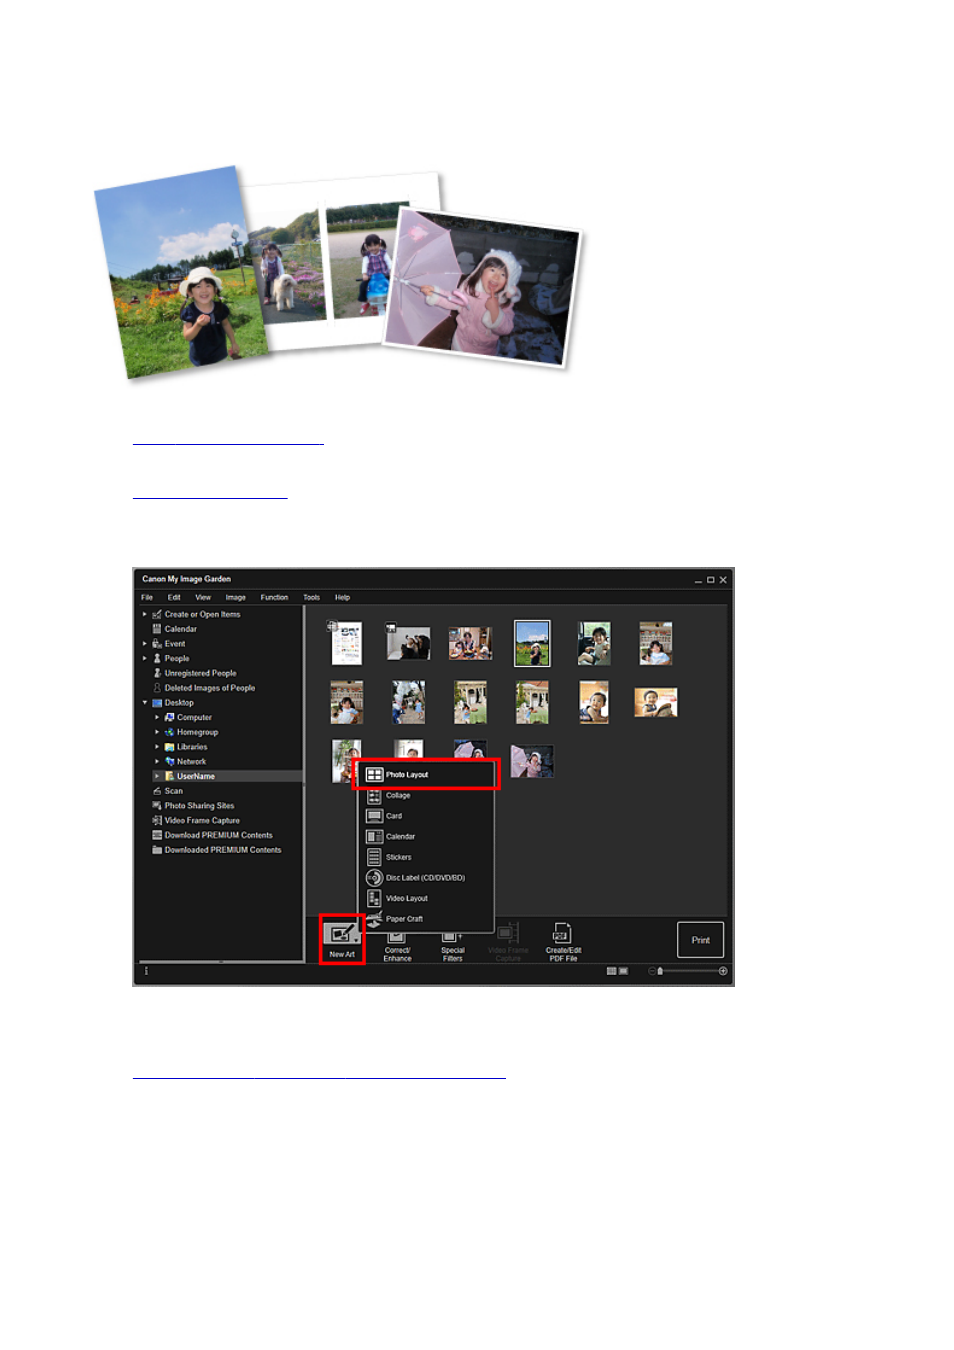Click the New Art toolbar icon
The image size is (954, 1350).
pos(342,934)
